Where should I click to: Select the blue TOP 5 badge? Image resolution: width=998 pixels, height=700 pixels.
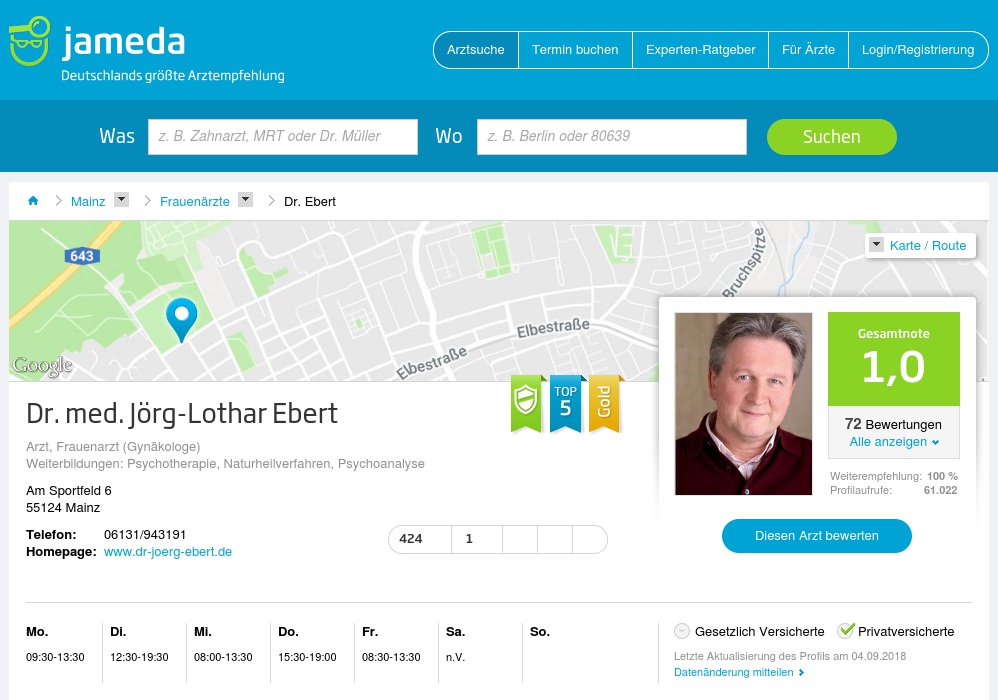(565, 402)
